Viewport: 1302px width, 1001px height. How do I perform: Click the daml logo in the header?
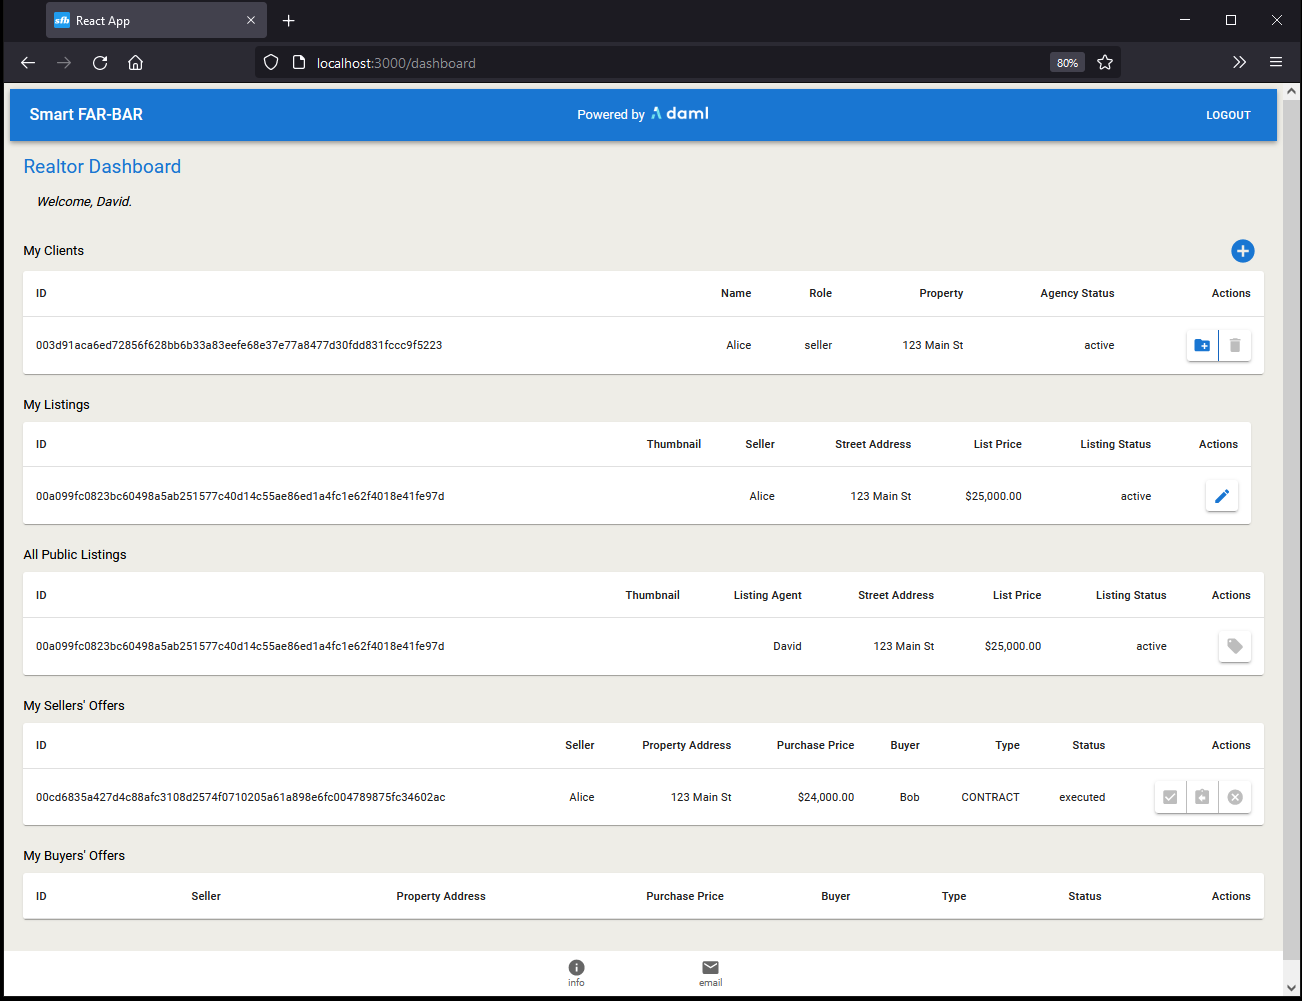(680, 113)
